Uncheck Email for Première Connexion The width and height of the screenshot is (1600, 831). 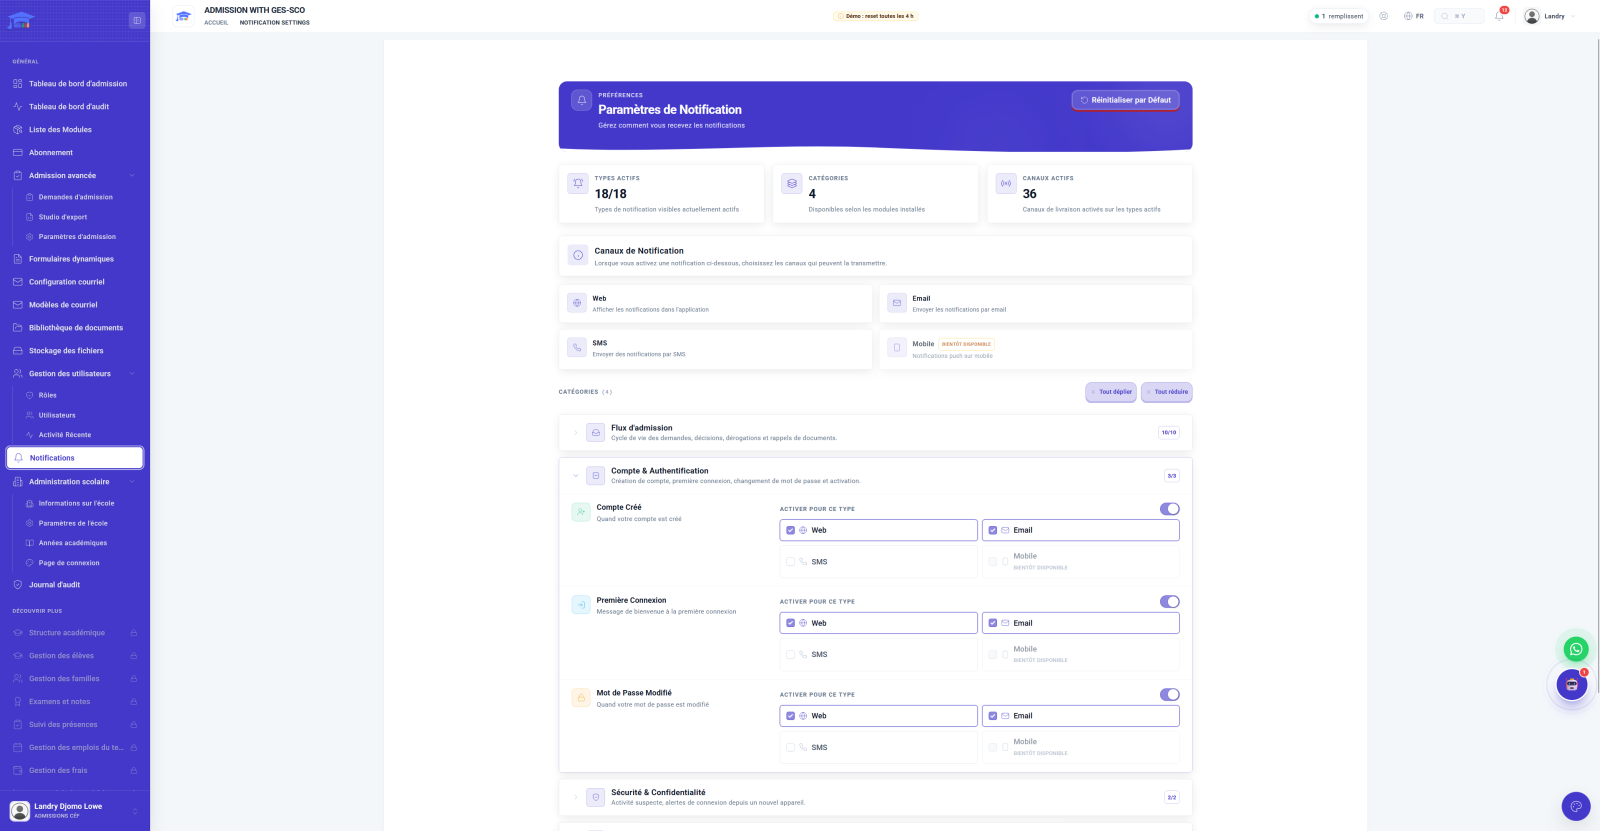pyautogui.click(x=993, y=623)
